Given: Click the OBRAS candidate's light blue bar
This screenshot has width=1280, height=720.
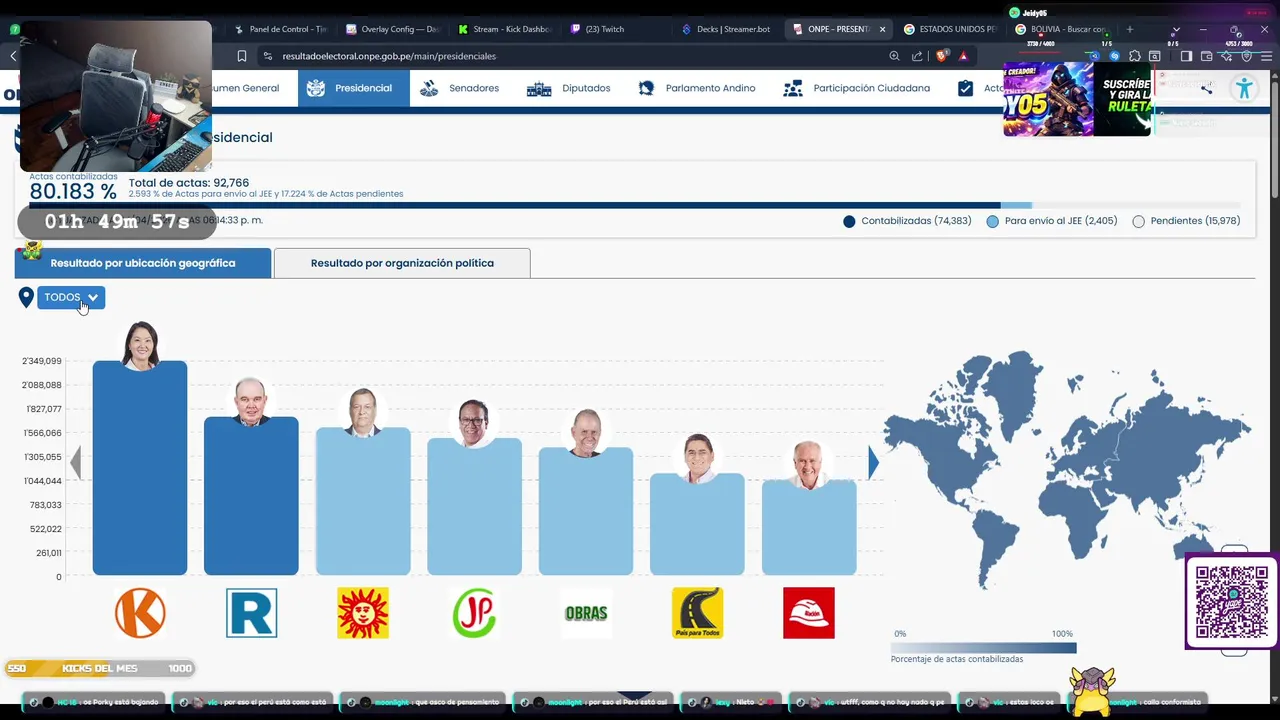Looking at the screenshot, I should [586, 511].
